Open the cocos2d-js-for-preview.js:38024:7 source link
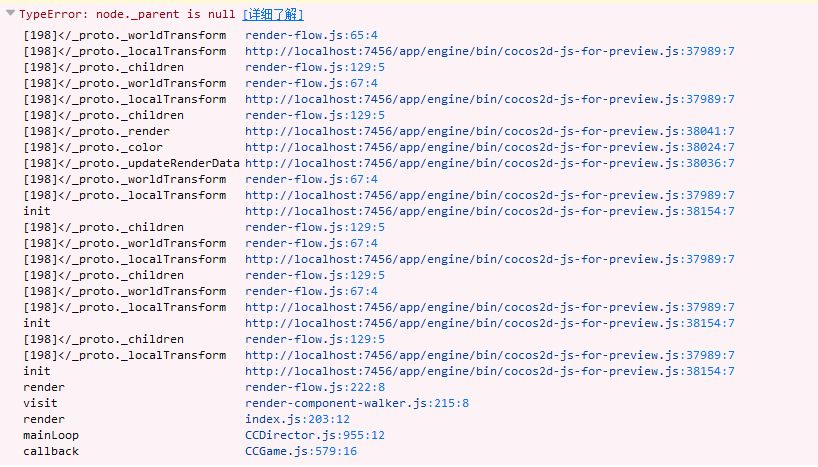The width and height of the screenshot is (818, 467). [x=489, y=147]
